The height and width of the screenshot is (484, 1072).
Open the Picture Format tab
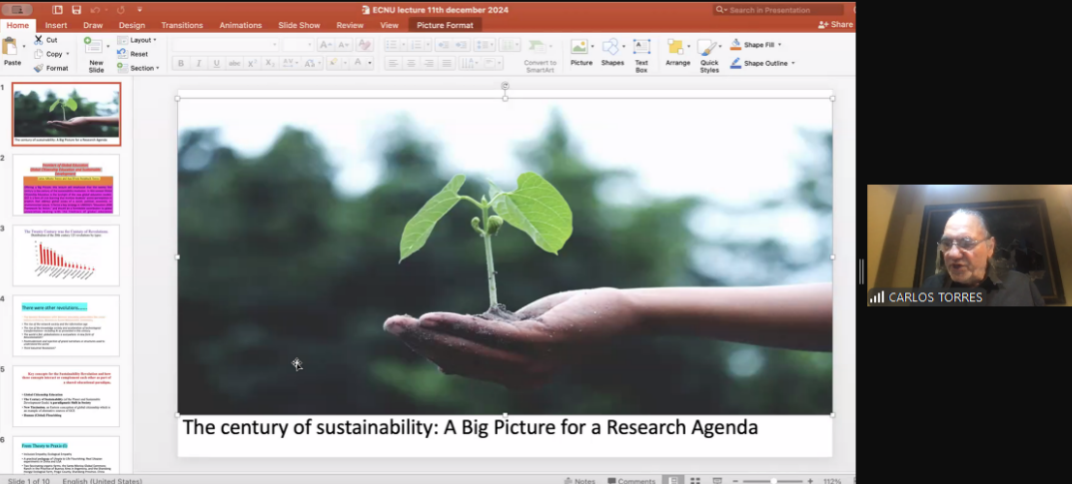445,25
